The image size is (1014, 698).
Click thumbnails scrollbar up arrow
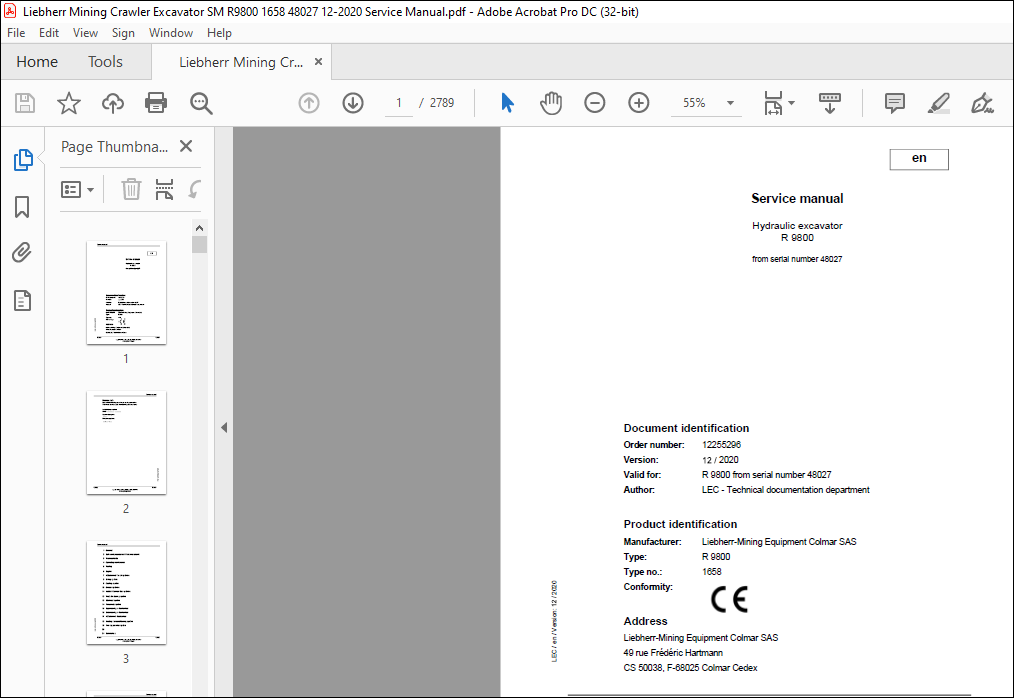(x=199, y=228)
